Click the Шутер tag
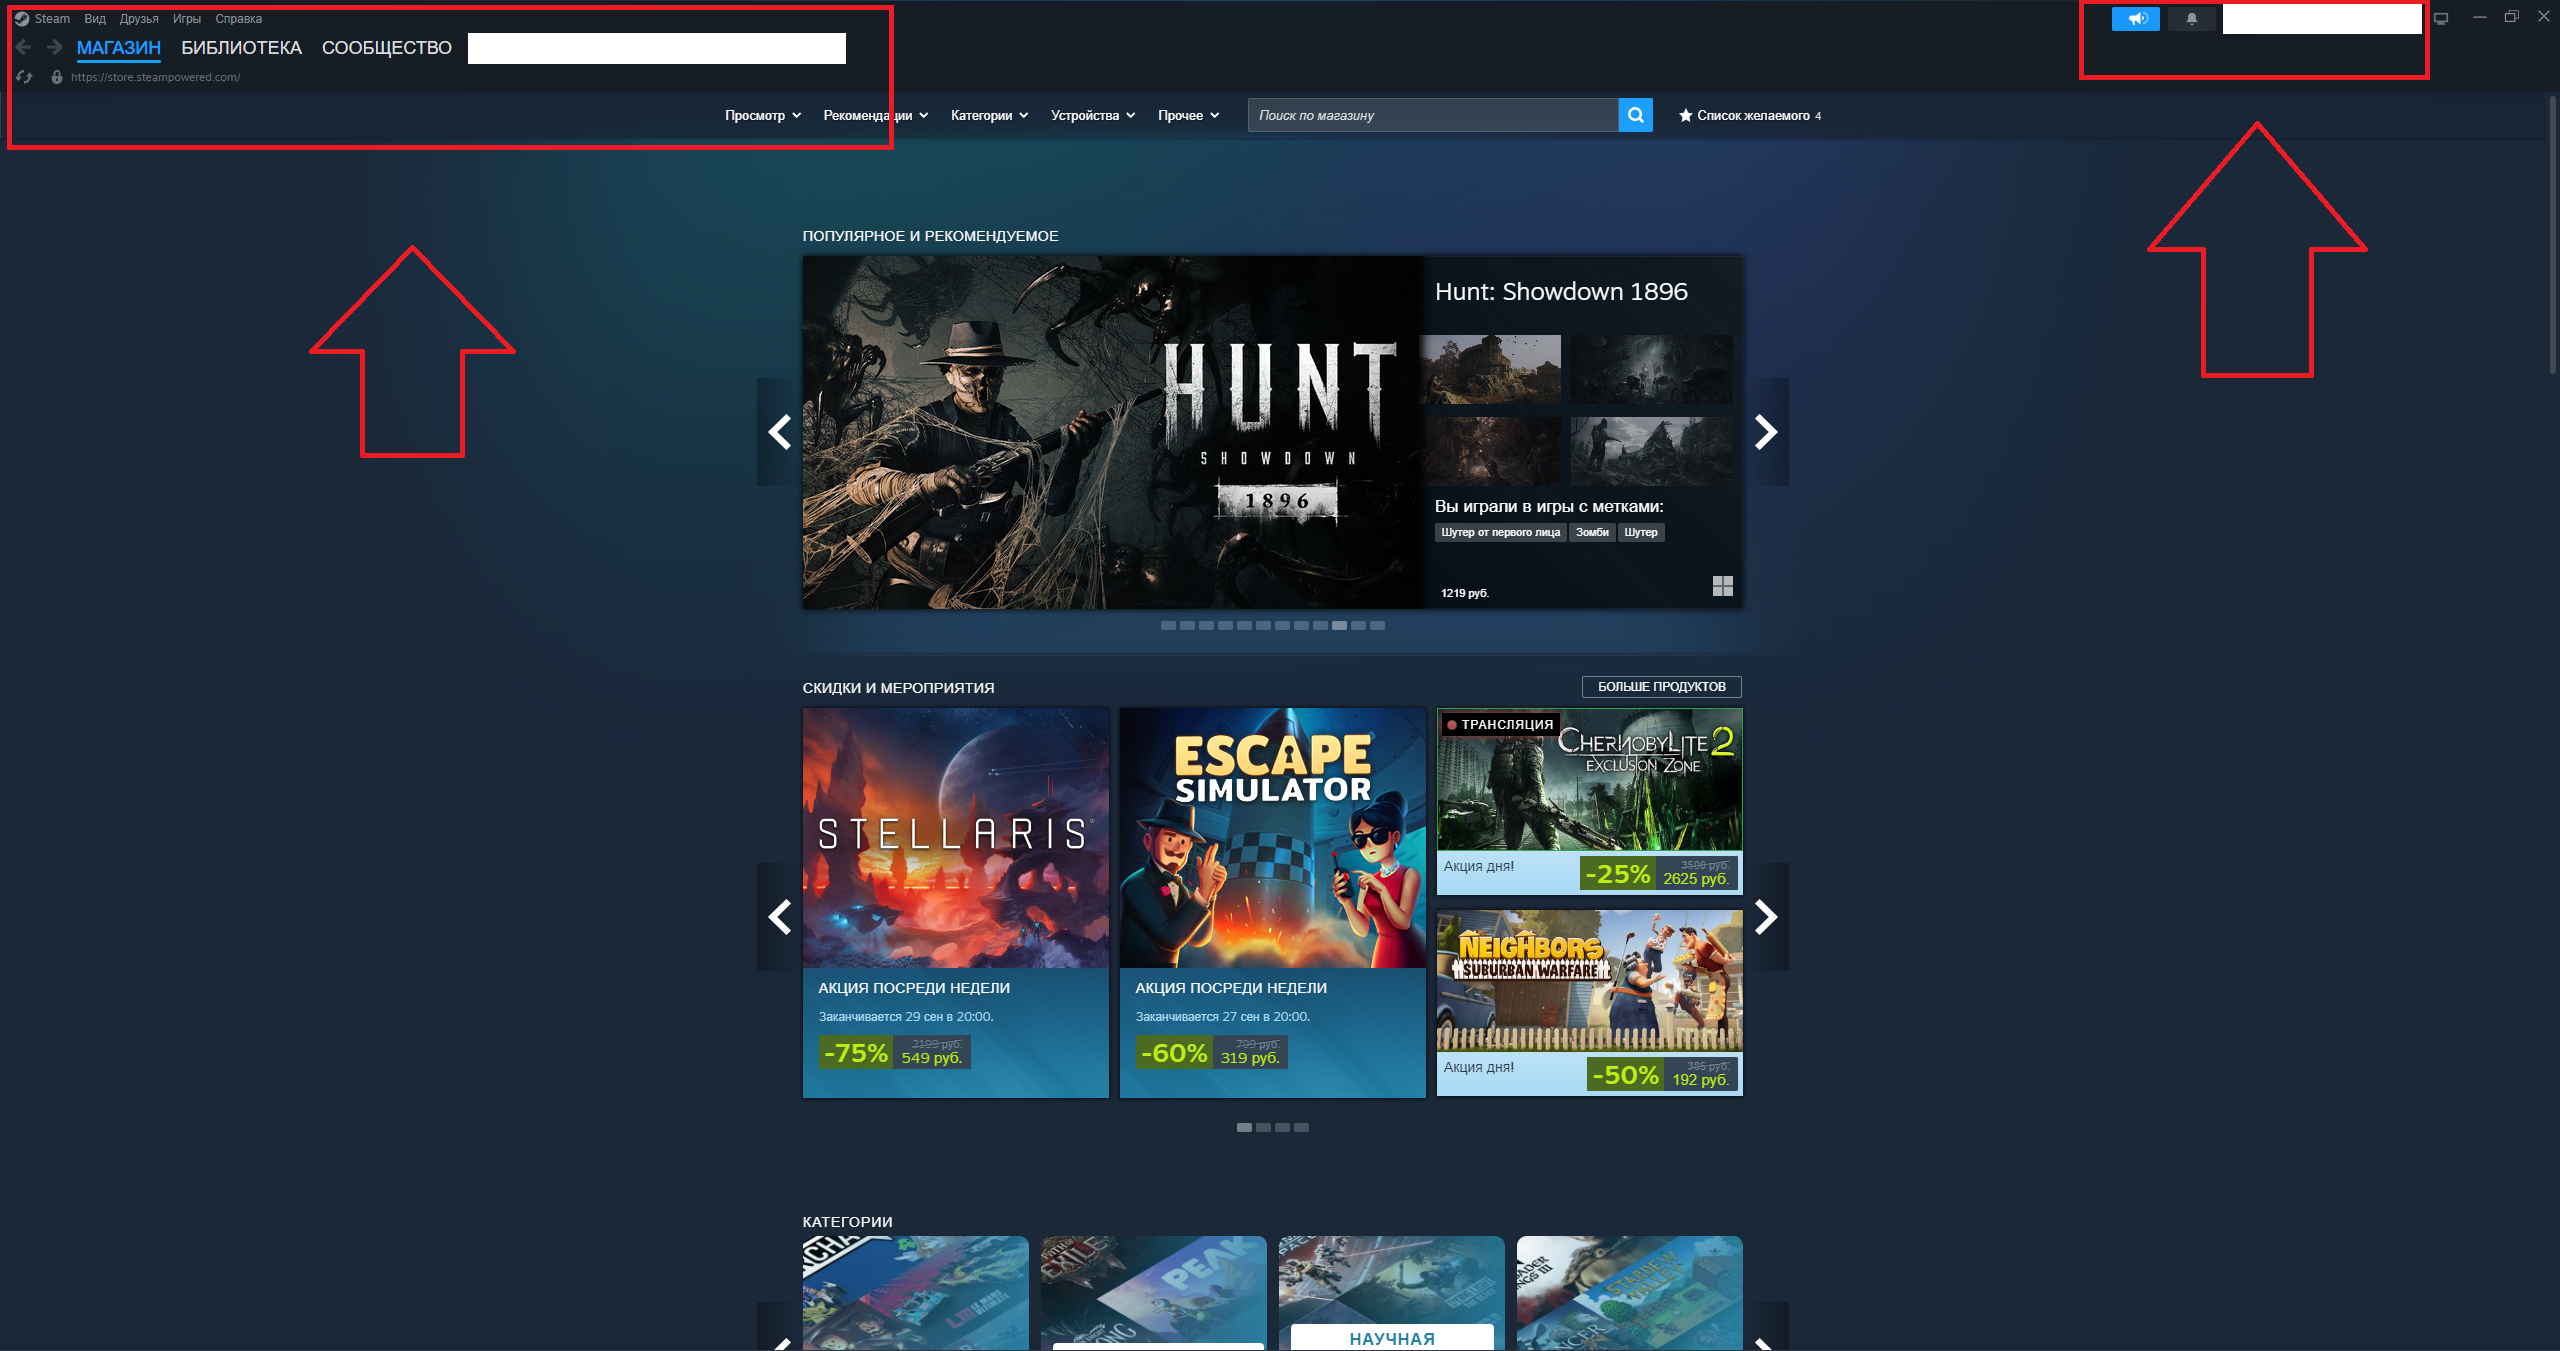This screenshot has height=1351, width=2560. [x=1641, y=532]
